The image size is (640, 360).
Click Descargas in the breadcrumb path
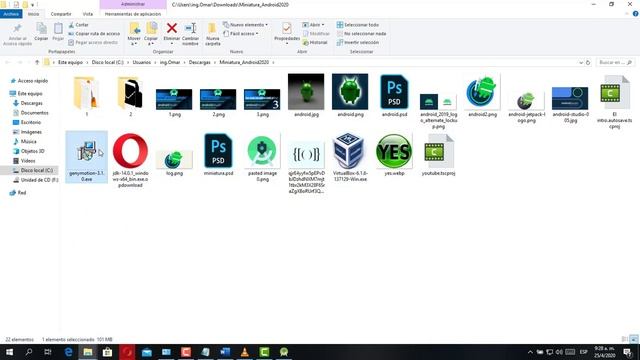(200, 62)
